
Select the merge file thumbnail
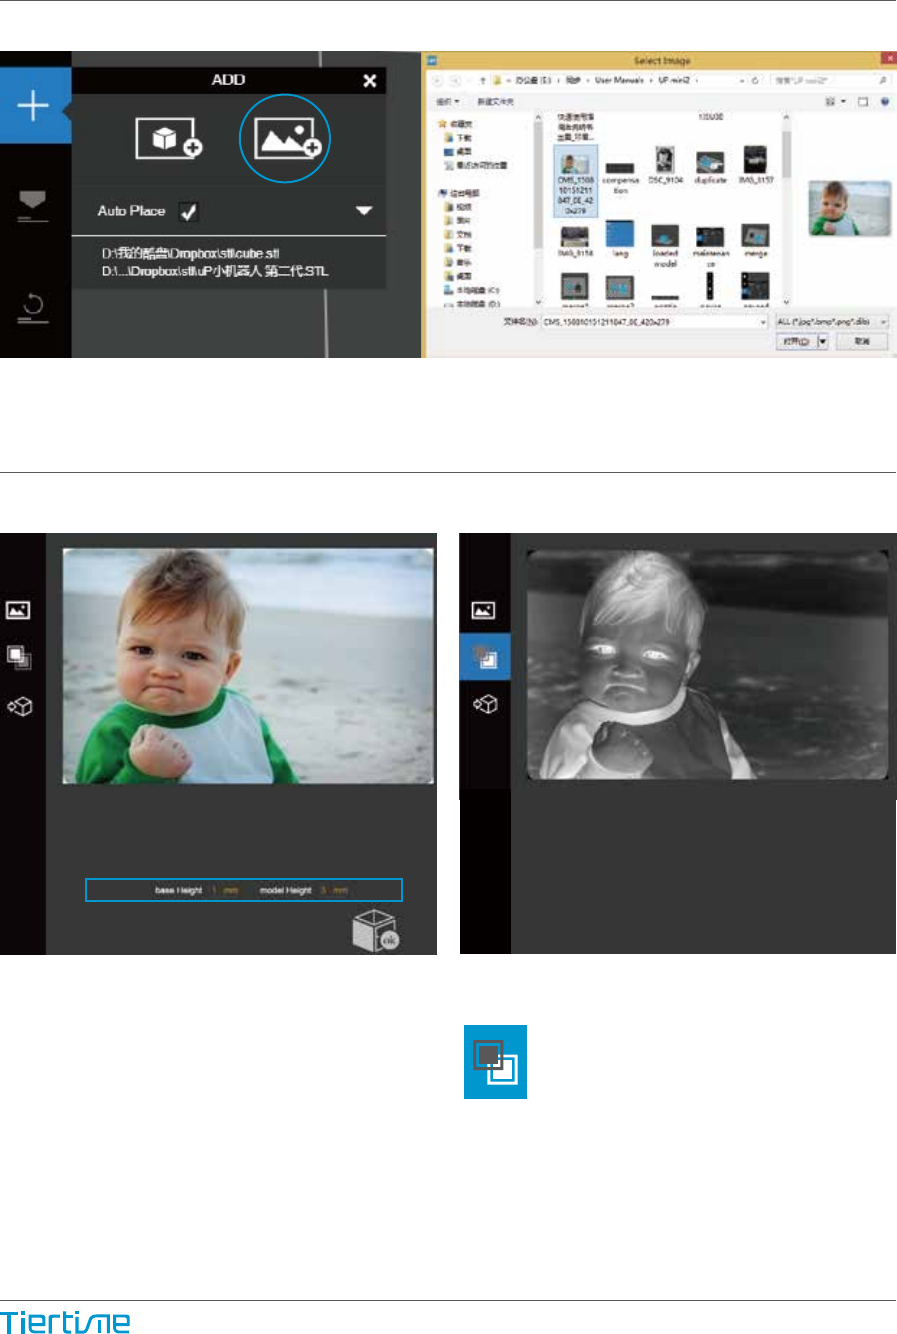click(x=755, y=241)
